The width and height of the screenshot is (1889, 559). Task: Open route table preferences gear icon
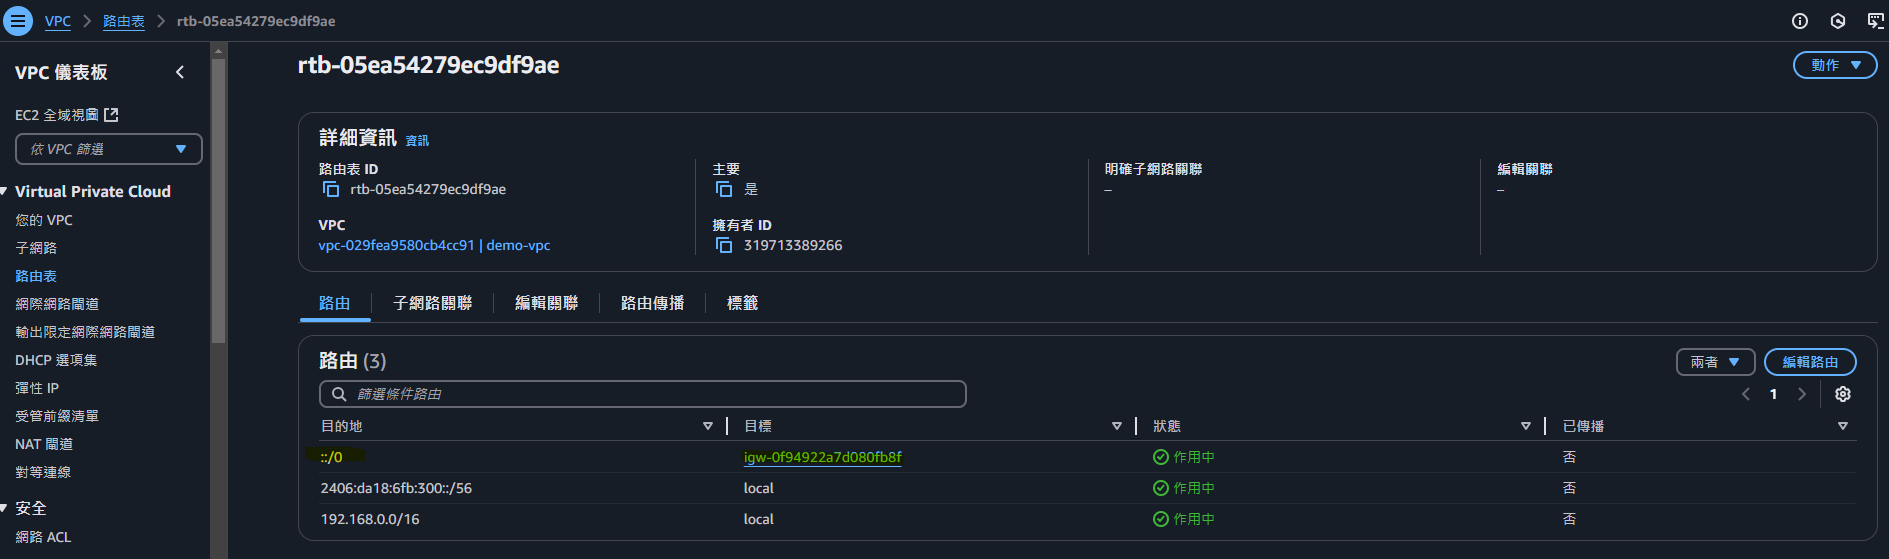click(1843, 394)
